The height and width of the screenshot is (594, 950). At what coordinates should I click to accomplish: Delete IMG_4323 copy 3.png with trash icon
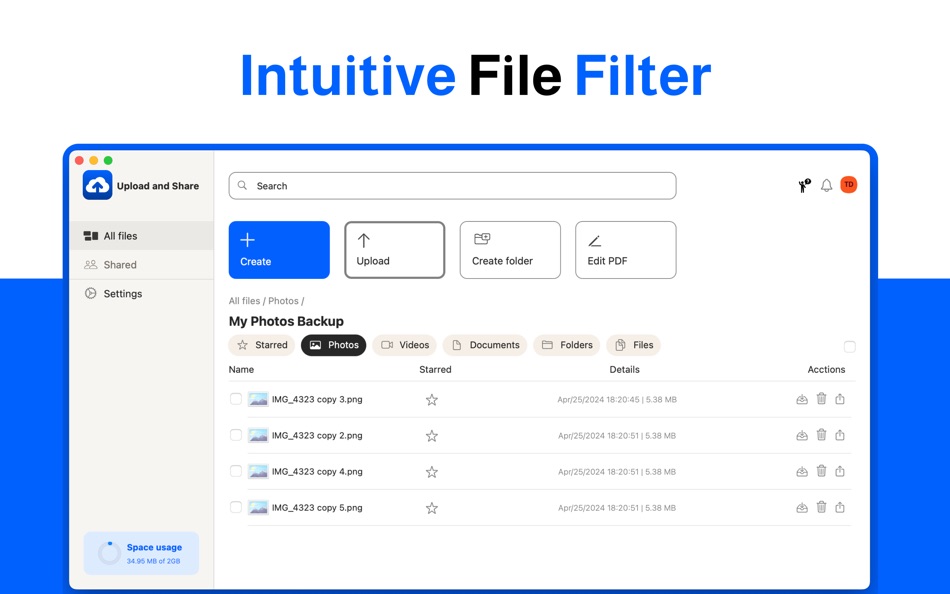(822, 398)
